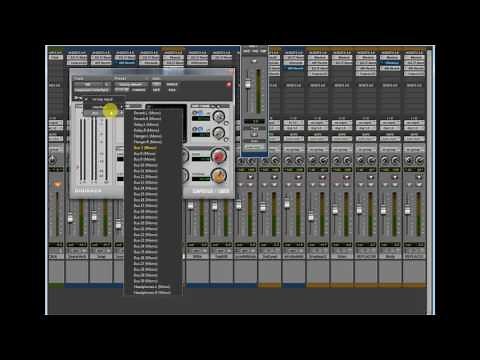Click the pan knob on the leftmost channel
Screen dimensions: 480x360
[53, 160]
